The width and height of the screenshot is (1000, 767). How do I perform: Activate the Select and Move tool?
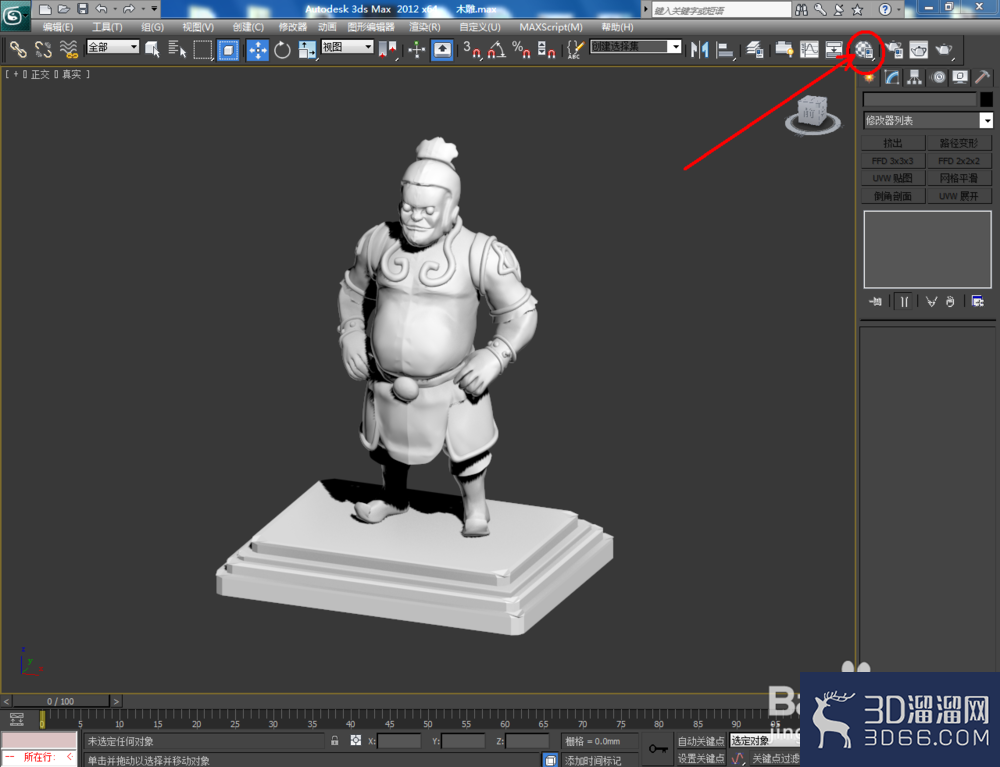(x=258, y=50)
